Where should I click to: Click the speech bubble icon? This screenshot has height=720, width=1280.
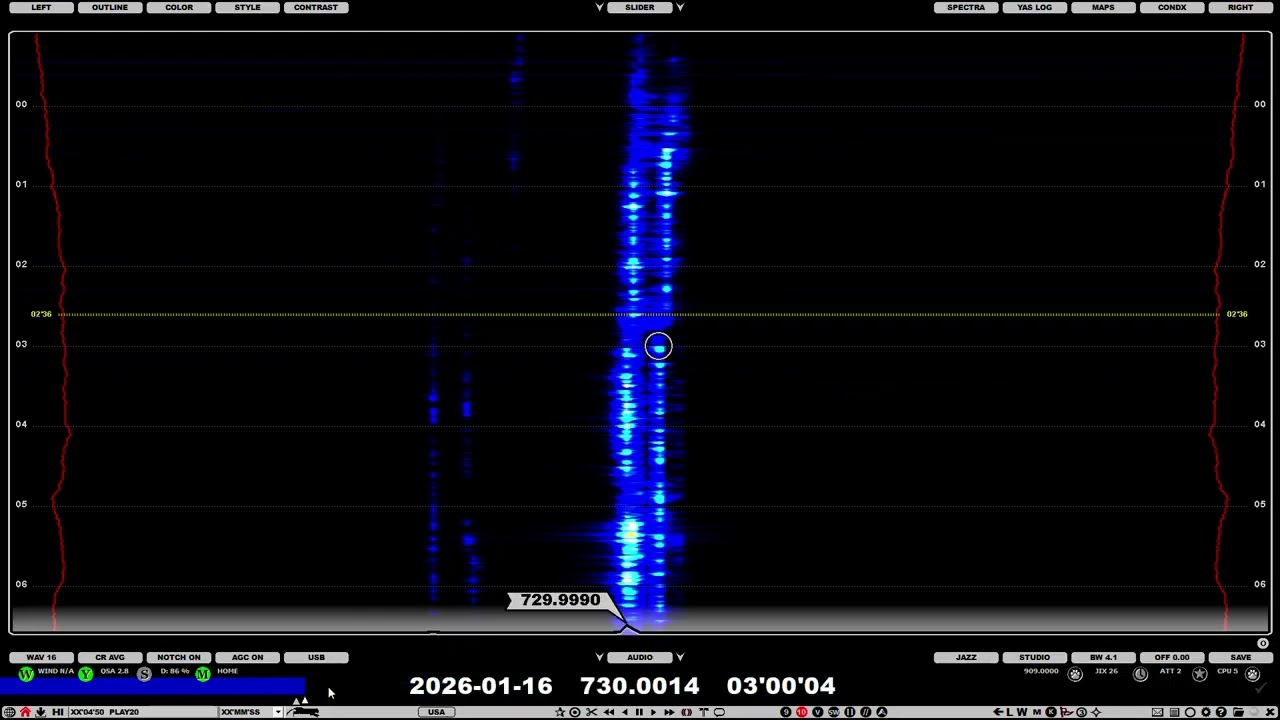(x=719, y=712)
